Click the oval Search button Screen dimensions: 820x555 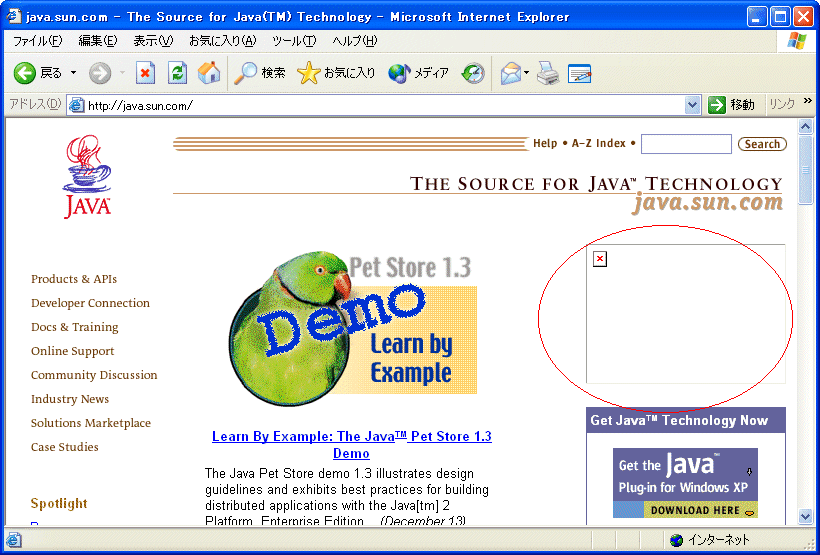(762, 144)
